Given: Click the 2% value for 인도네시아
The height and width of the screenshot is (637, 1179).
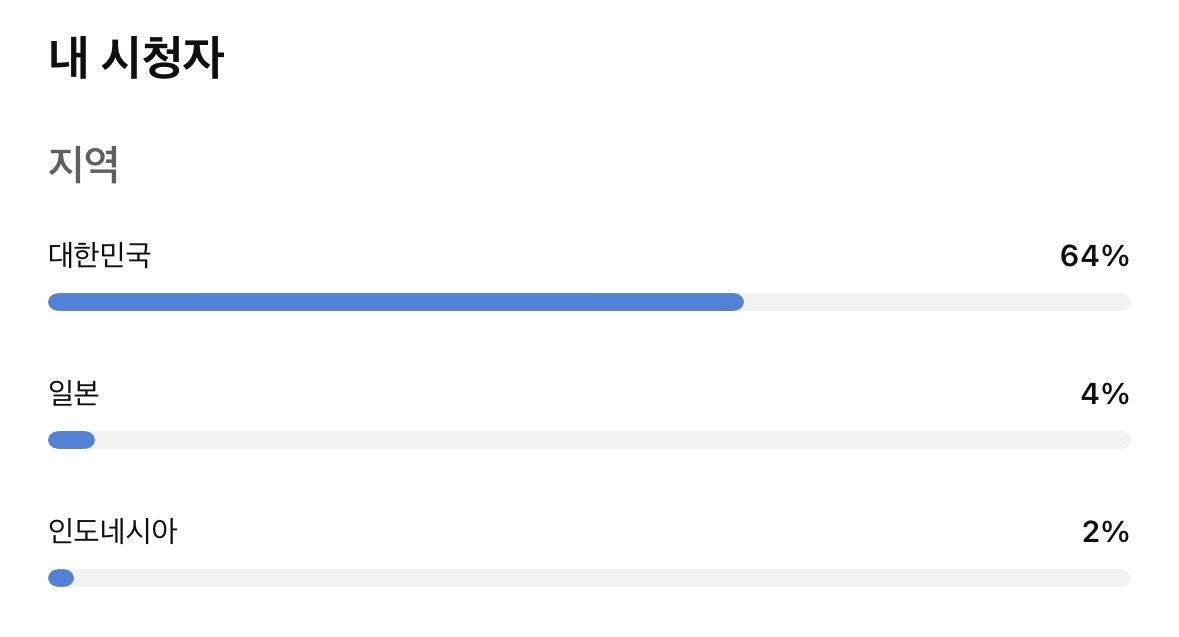Looking at the screenshot, I should [x=1105, y=533].
